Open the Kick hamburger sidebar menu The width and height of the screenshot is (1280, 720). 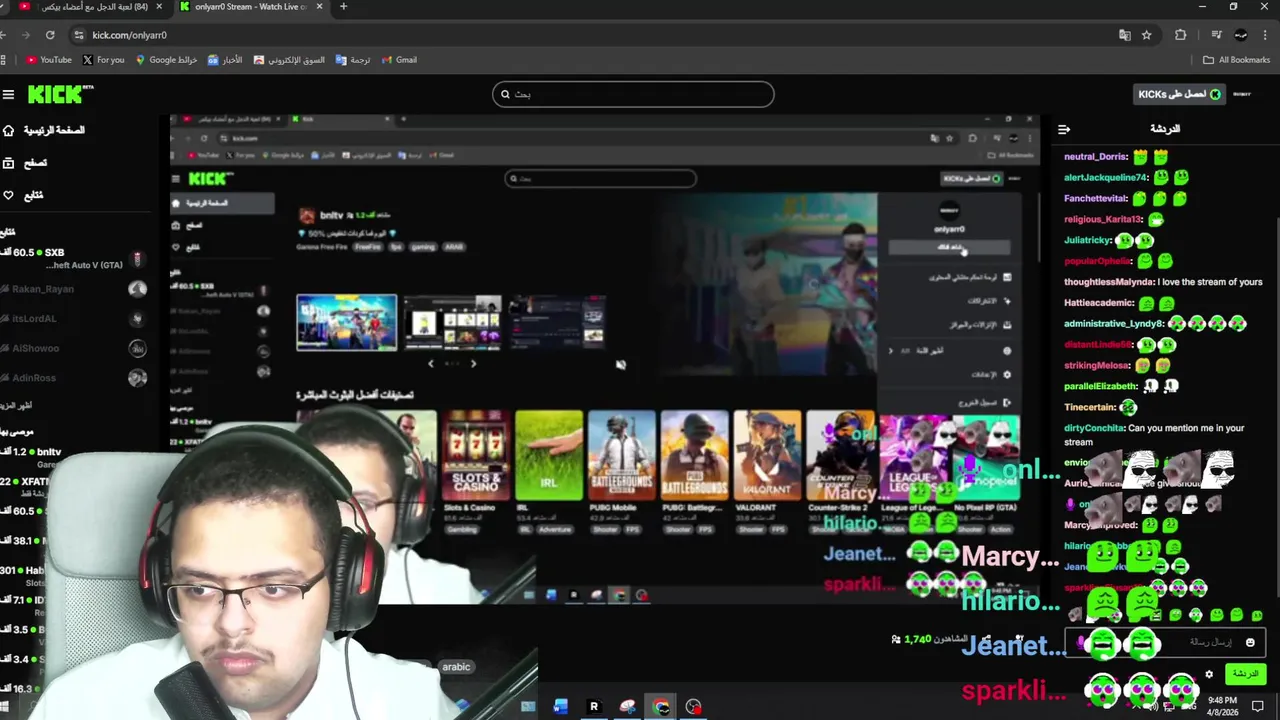(x=8, y=95)
